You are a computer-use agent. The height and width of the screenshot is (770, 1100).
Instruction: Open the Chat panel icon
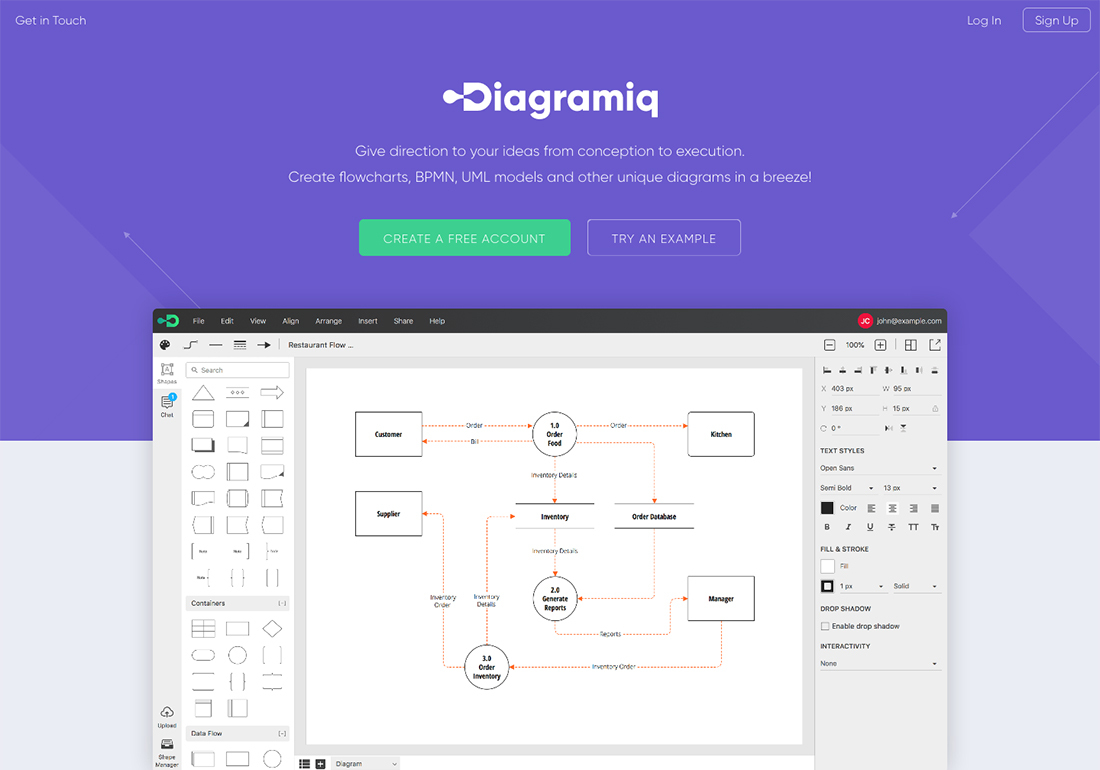[x=167, y=403]
